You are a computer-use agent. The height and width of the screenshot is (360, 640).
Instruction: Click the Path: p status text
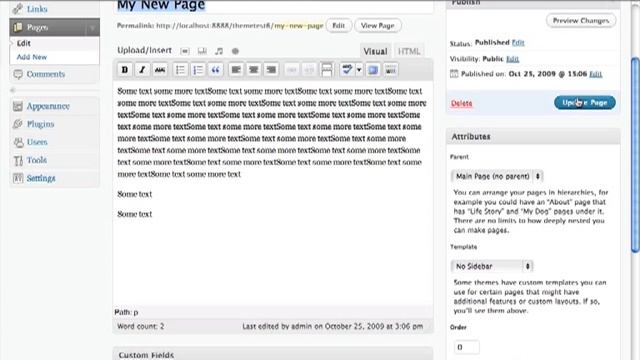tap(126, 312)
